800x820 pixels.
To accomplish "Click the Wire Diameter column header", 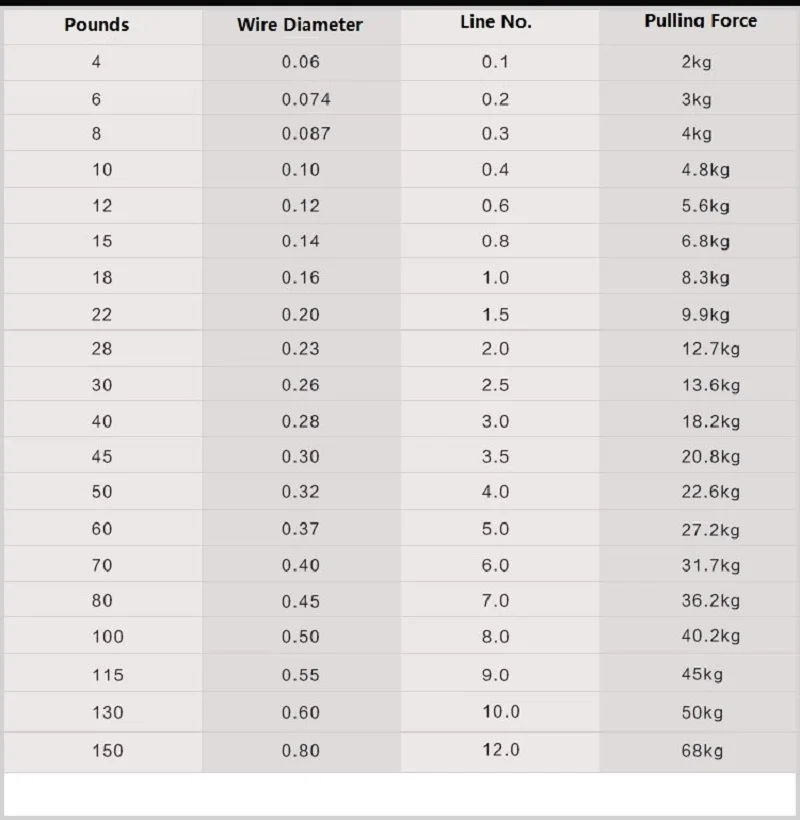I will point(300,24).
